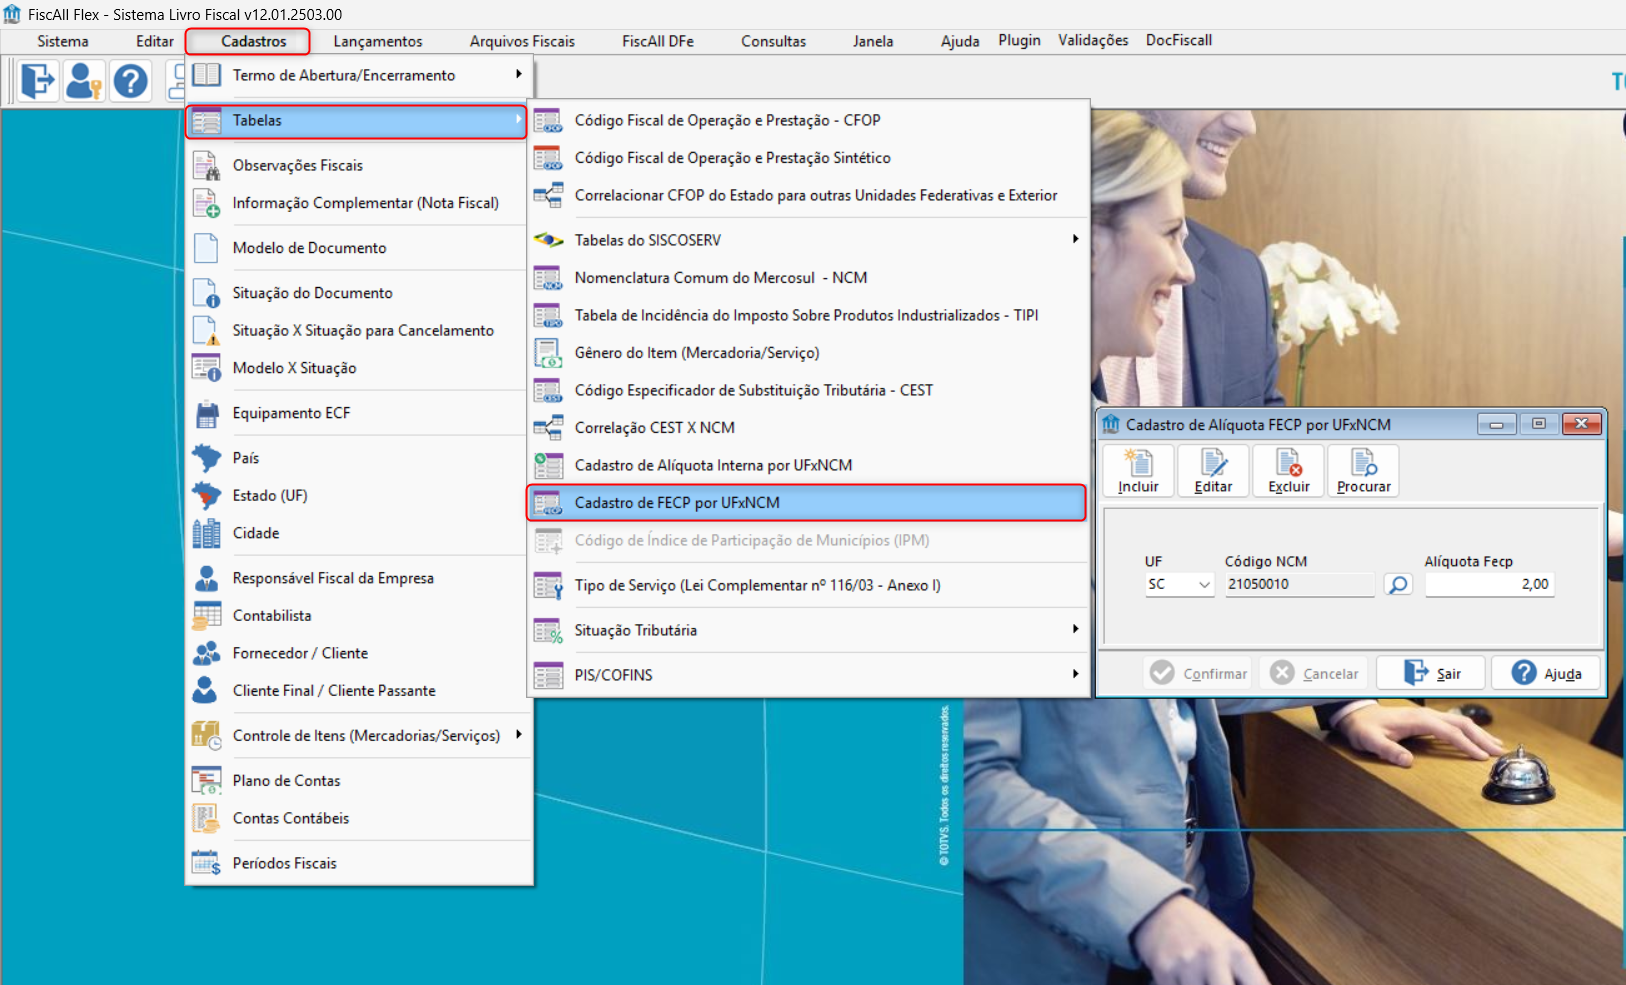Click the Períodos Fiscais calendar icon
1626x985 pixels.
[x=207, y=863]
